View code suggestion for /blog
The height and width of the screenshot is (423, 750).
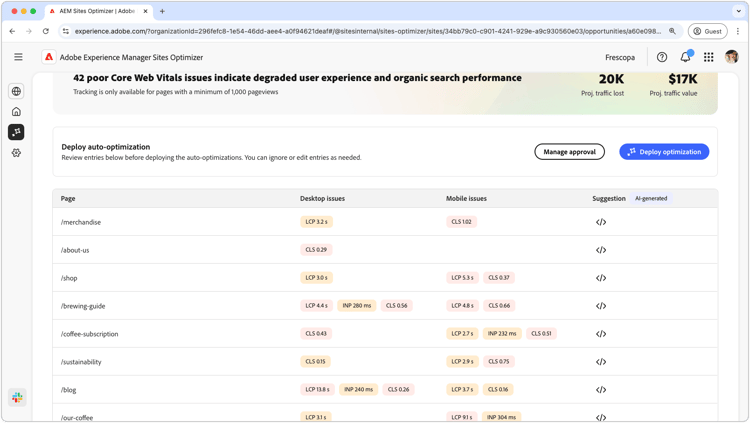point(601,390)
